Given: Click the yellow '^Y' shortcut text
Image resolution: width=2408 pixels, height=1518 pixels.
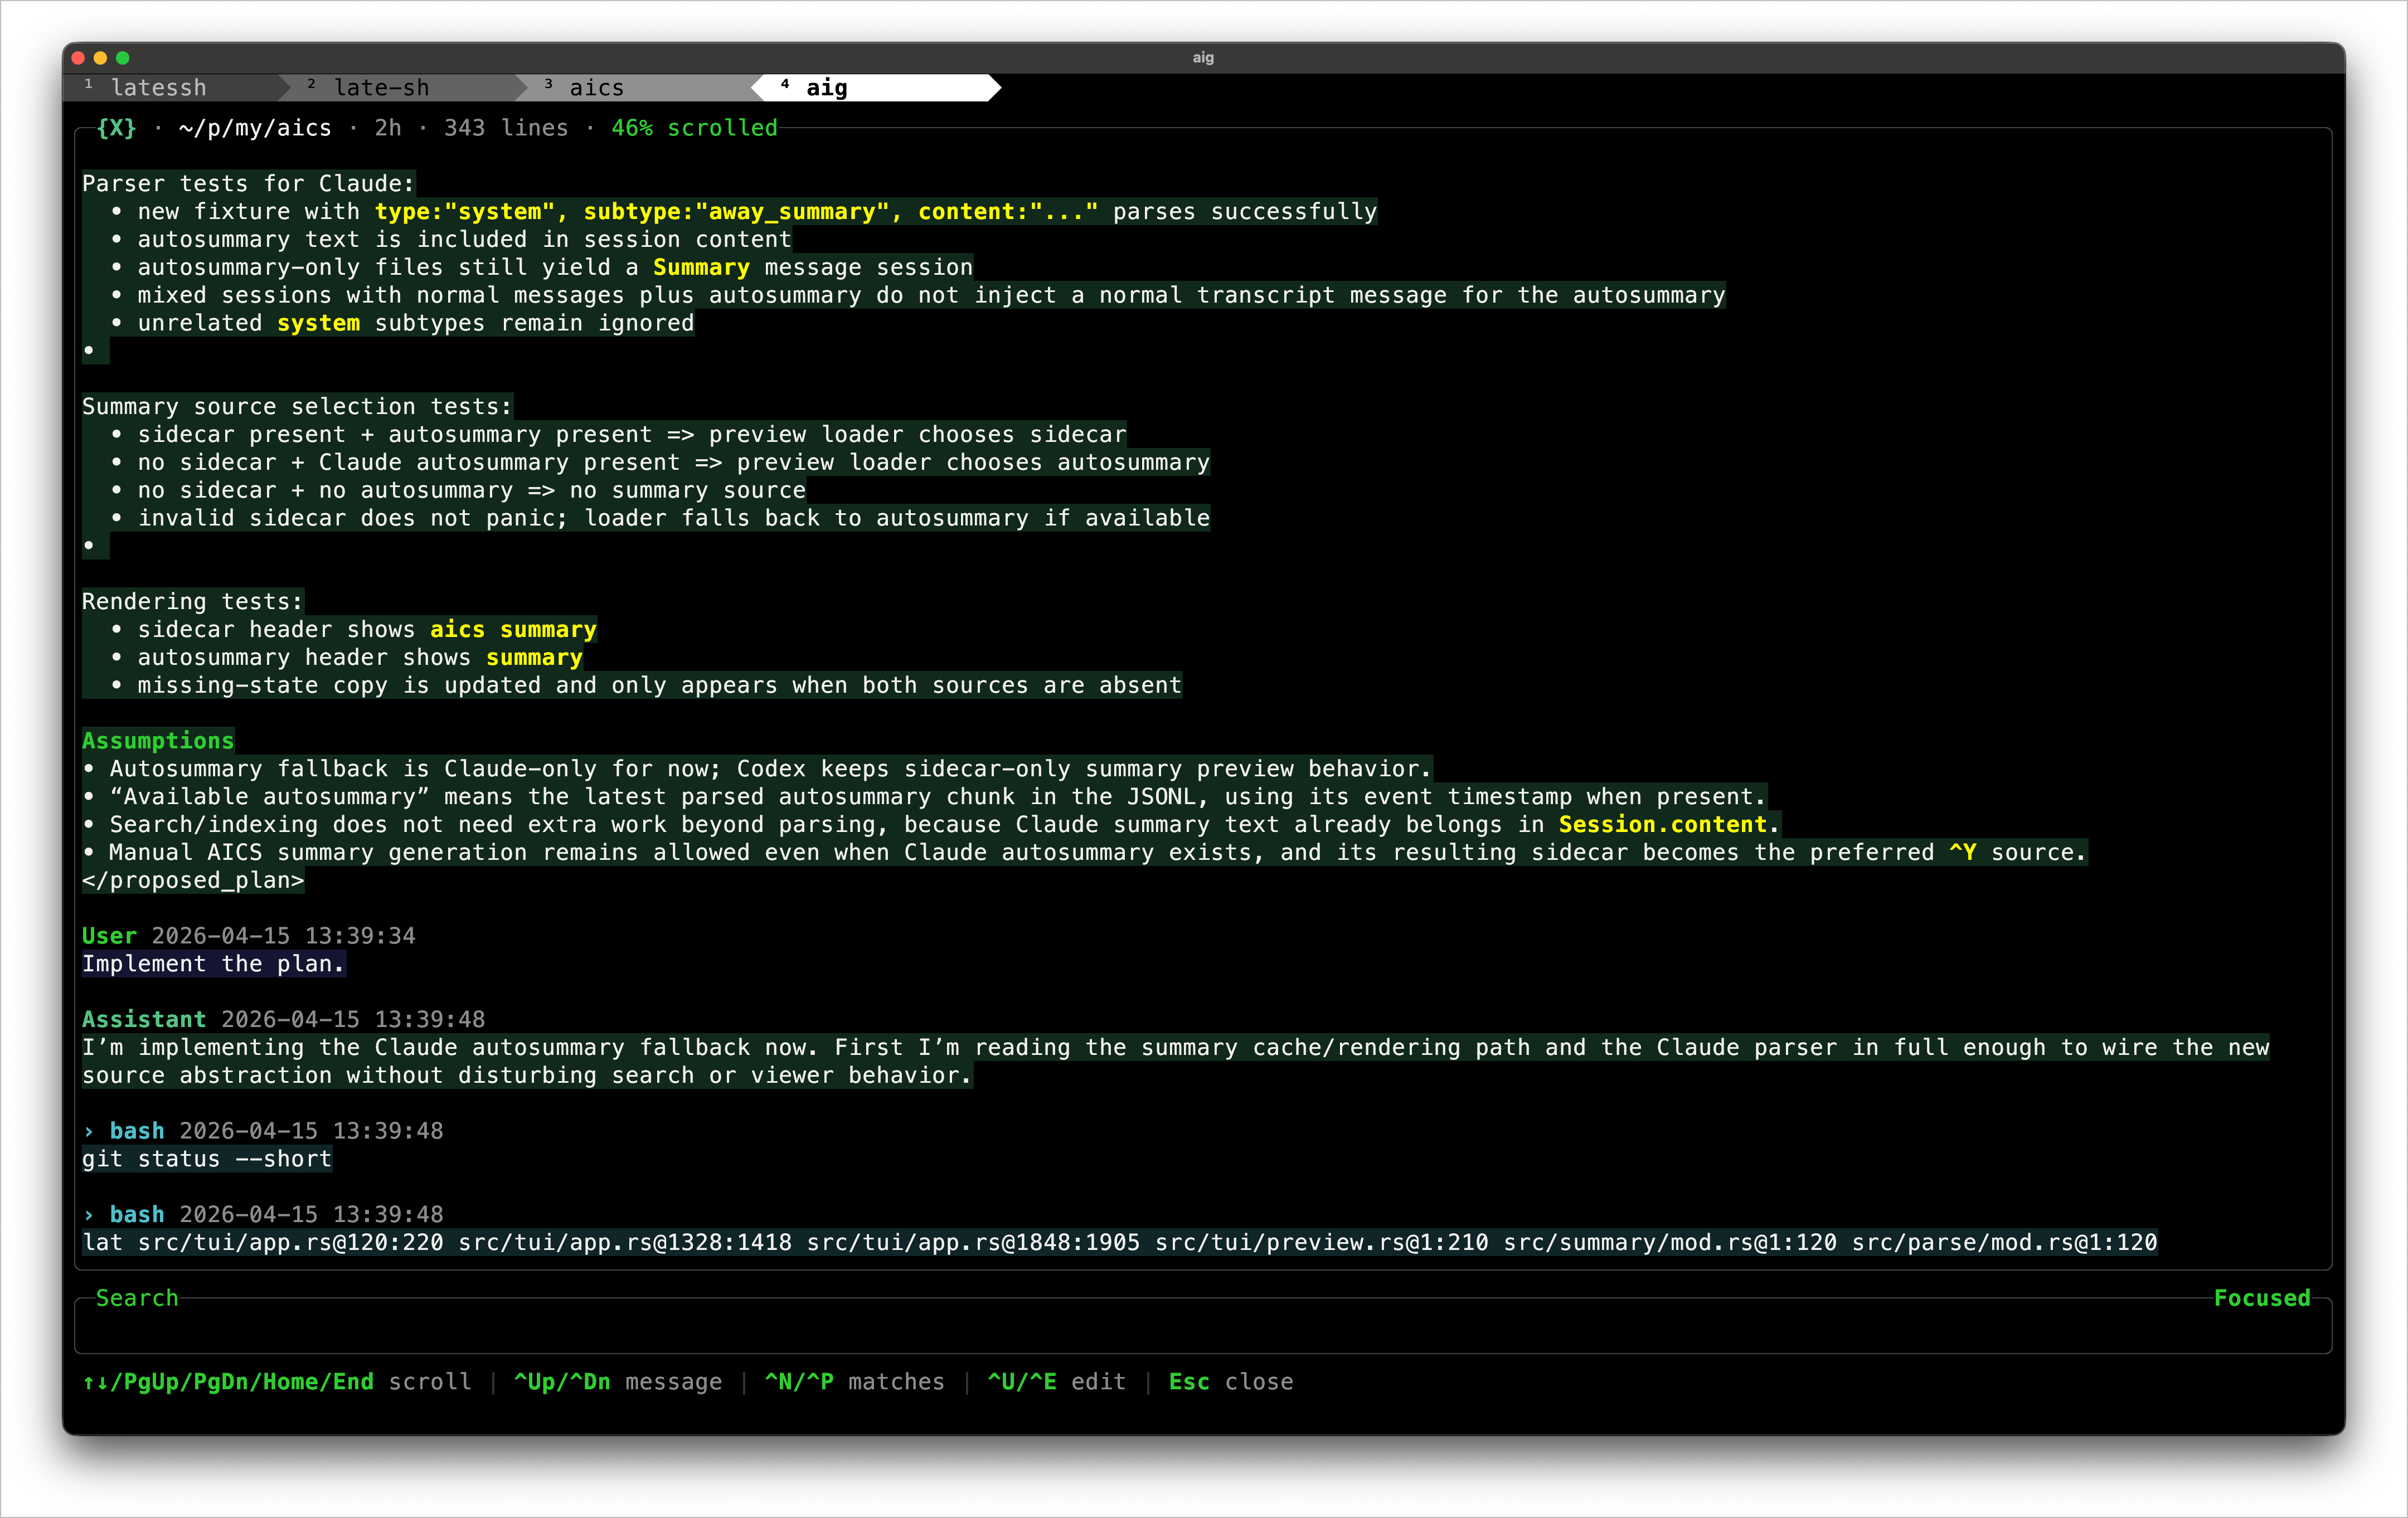Looking at the screenshot, I should click(1963, 853).
